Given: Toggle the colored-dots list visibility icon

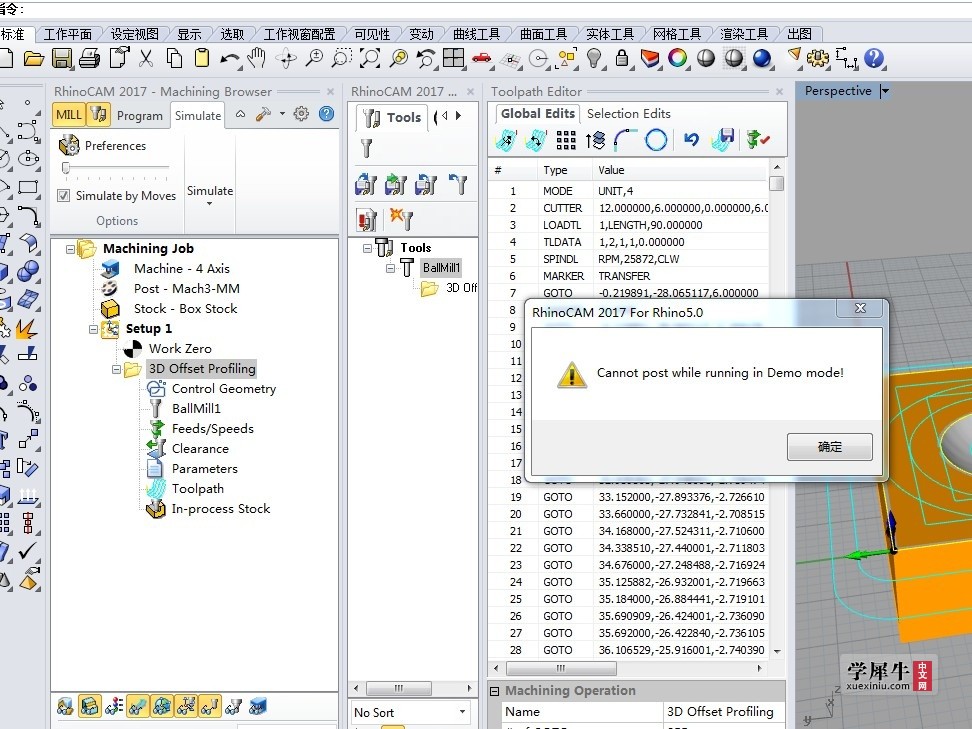Looking at the screenshot, I should point(114,706).
